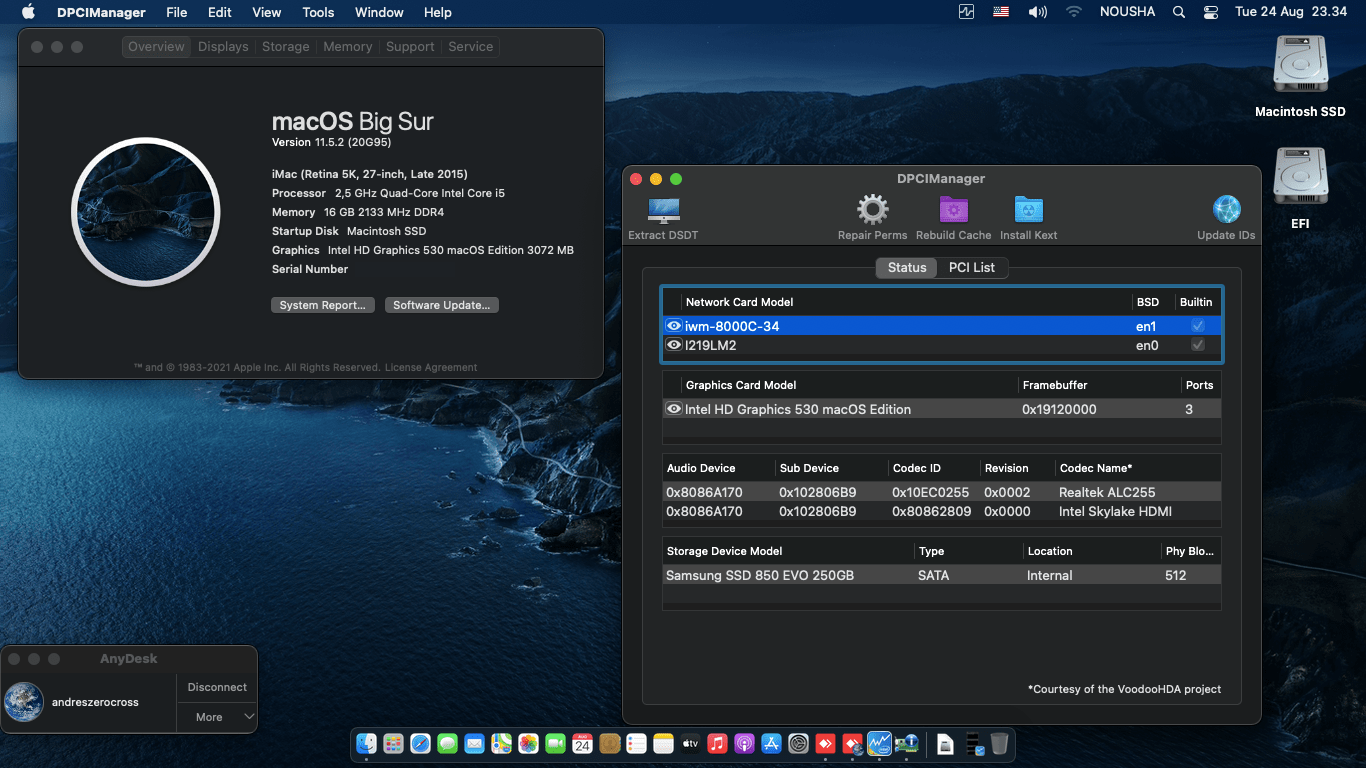Switch to Displays tab in About This Mac
Screen dimensions: 1366x768
click(223, 47)
